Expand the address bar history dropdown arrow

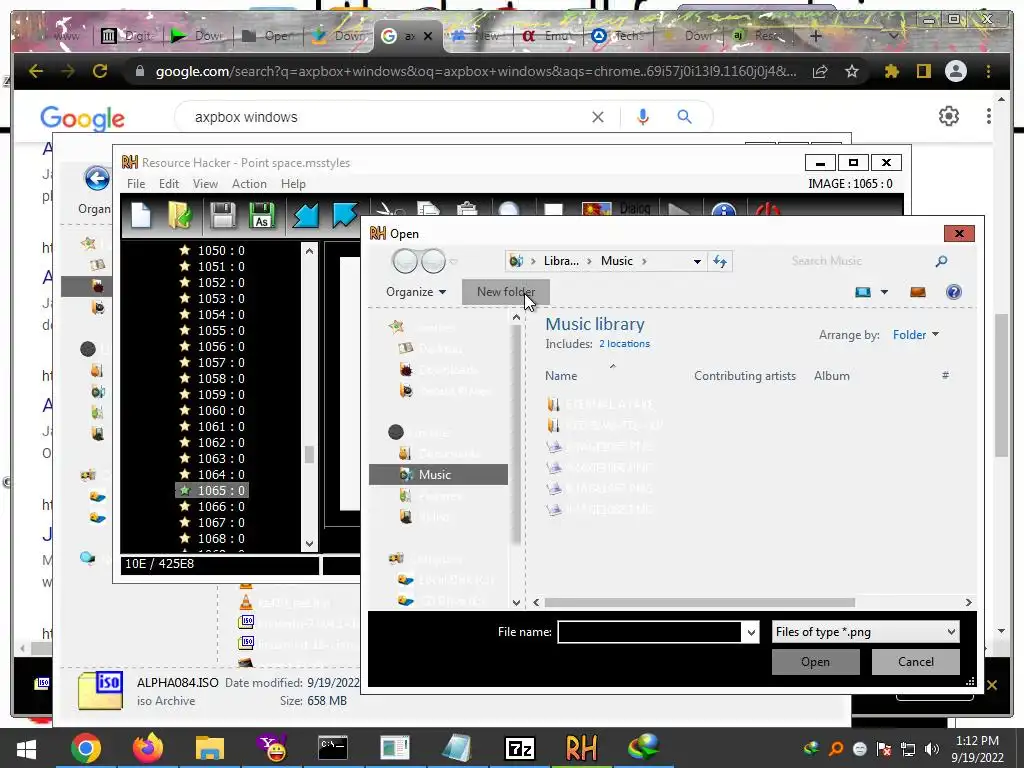[x=697, y=261]
